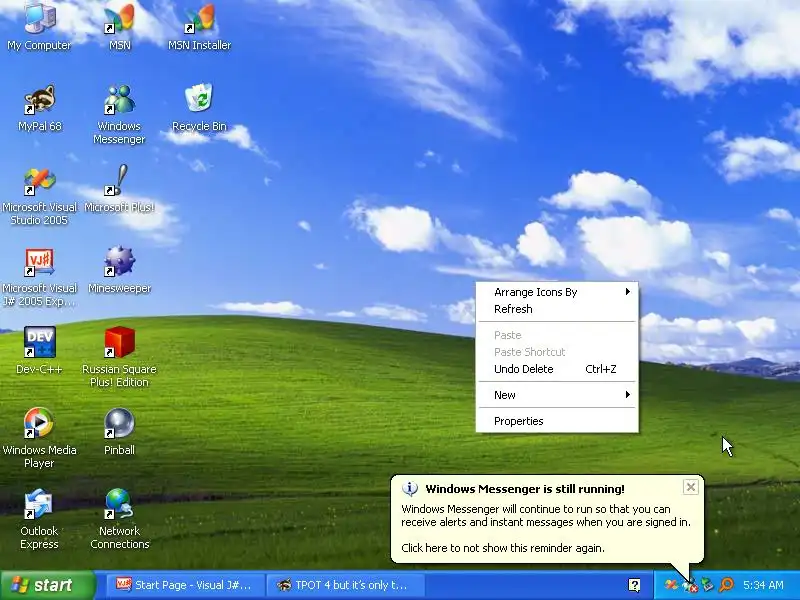
Task: Choose Refresh from the context menu
Action: tap(557, 309)
